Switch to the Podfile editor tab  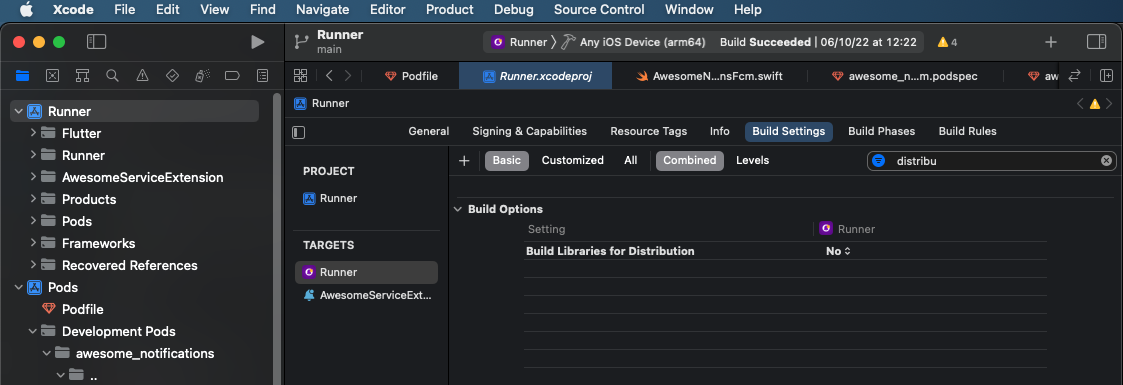411,76
